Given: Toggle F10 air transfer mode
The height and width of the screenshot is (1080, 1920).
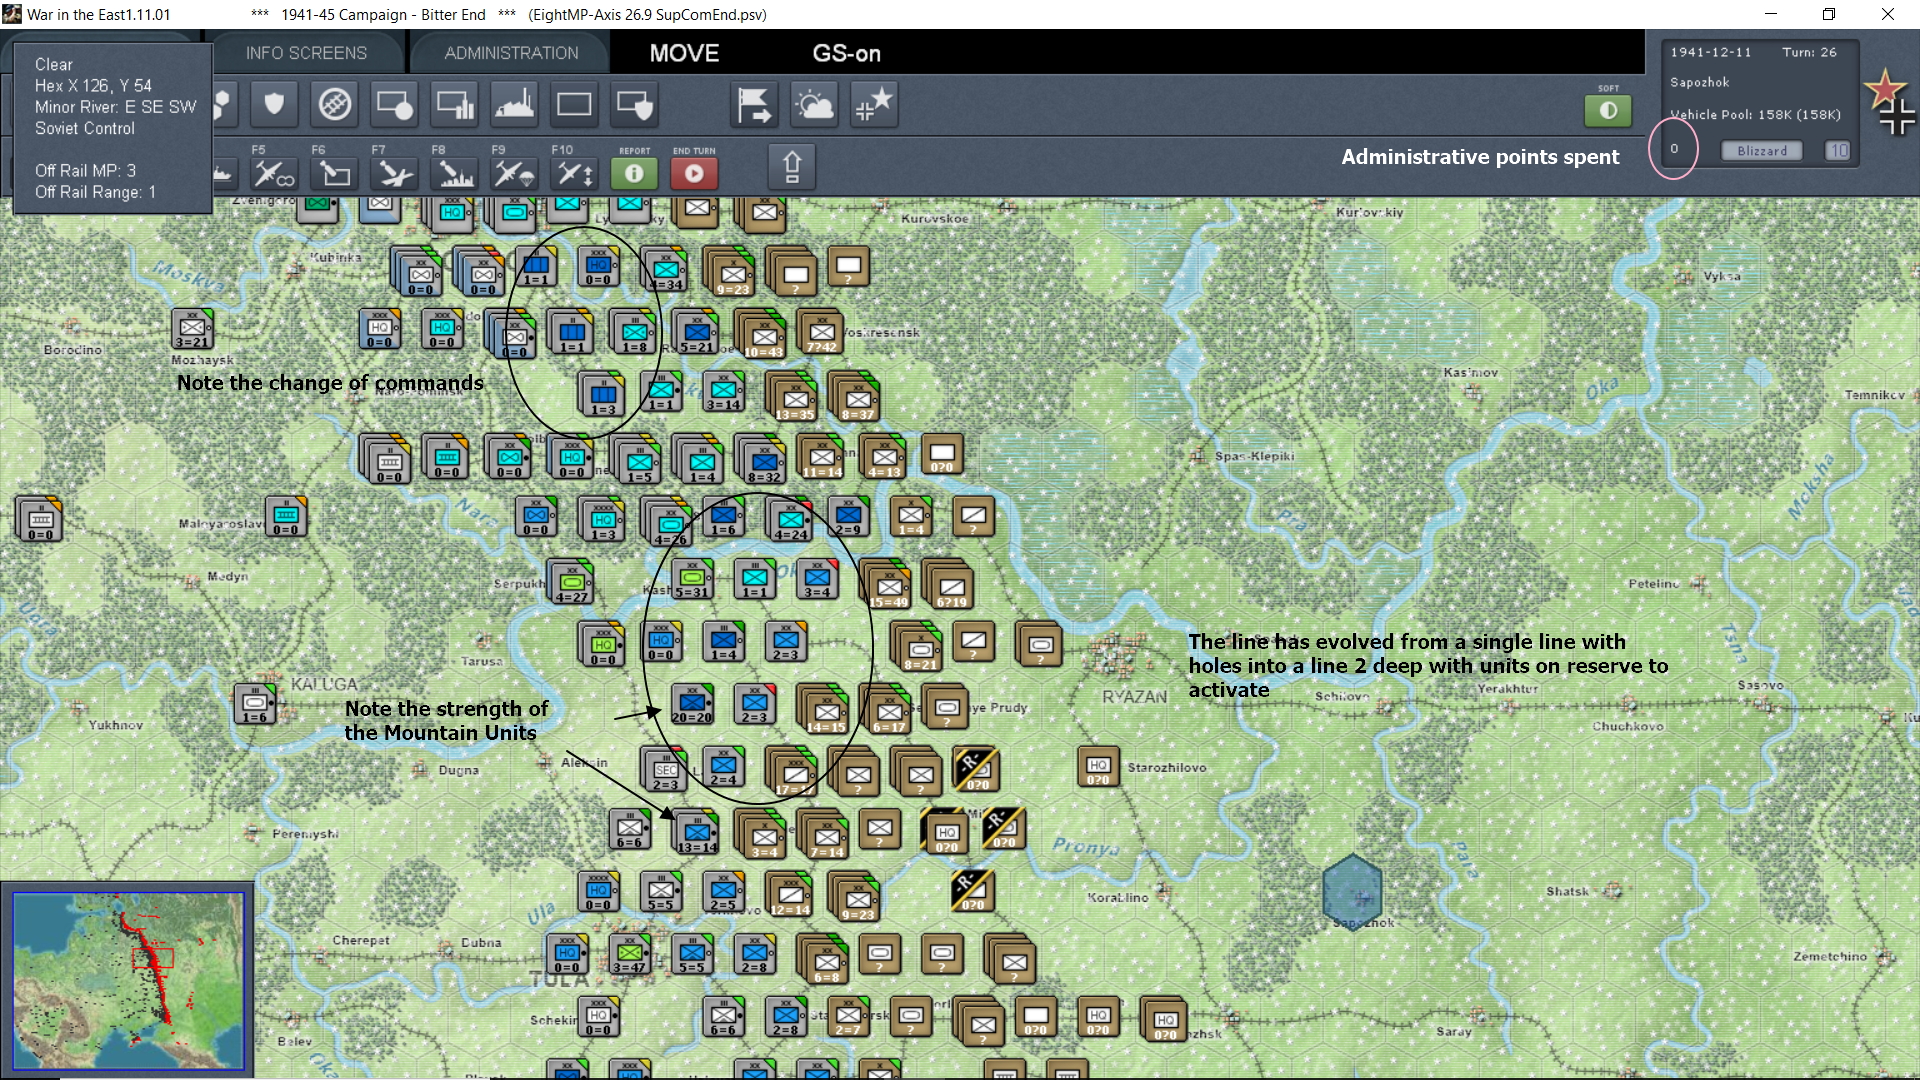Looking at the screenshot, I should [574, 174].
